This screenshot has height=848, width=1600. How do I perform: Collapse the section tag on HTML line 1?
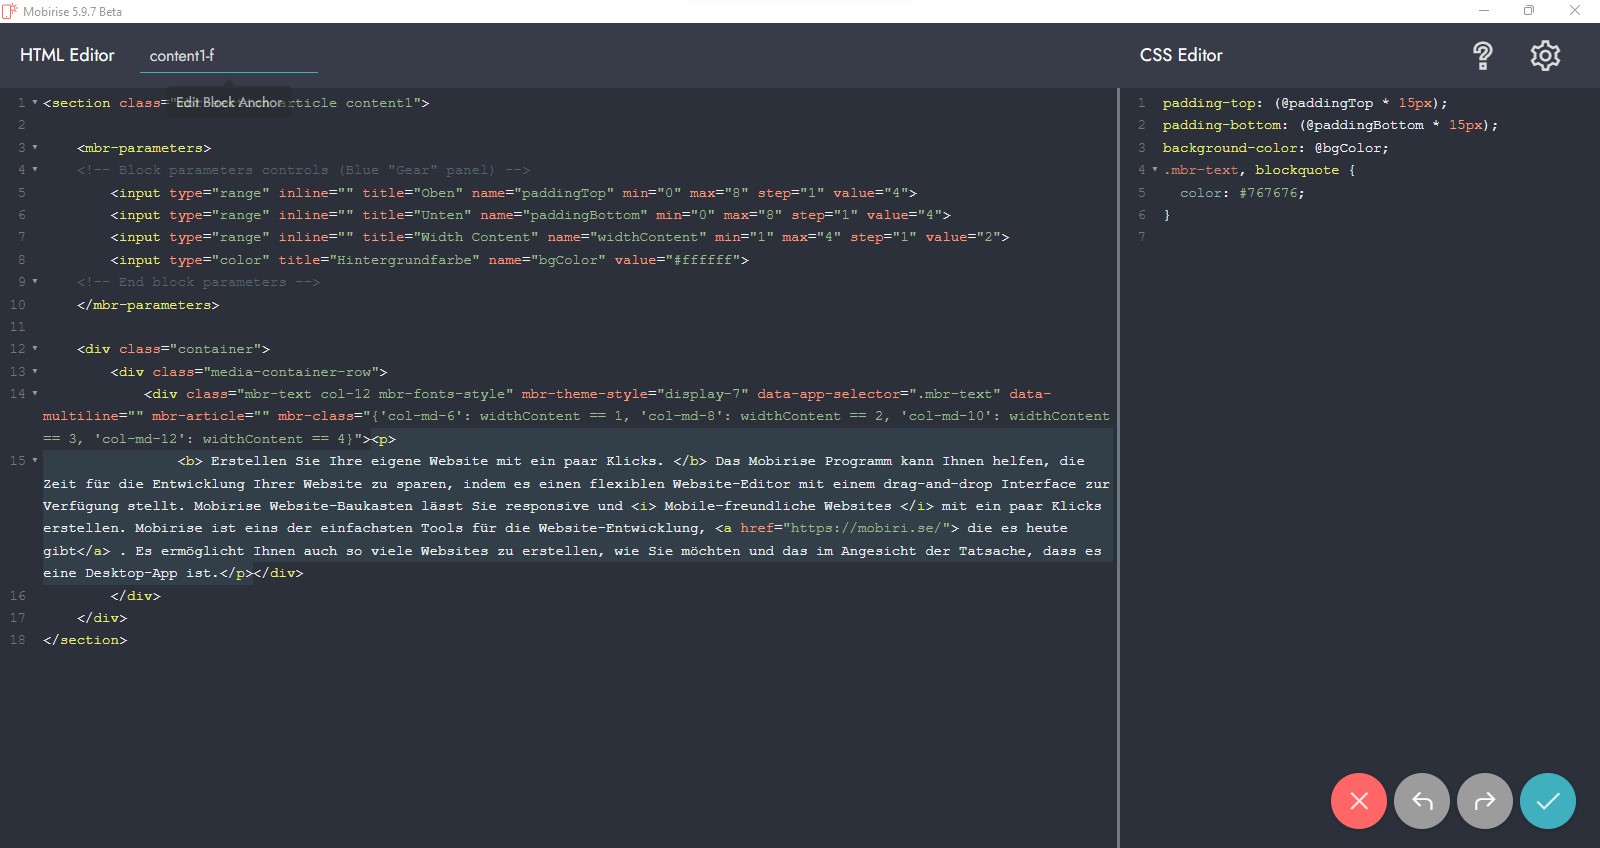(35, 103)
